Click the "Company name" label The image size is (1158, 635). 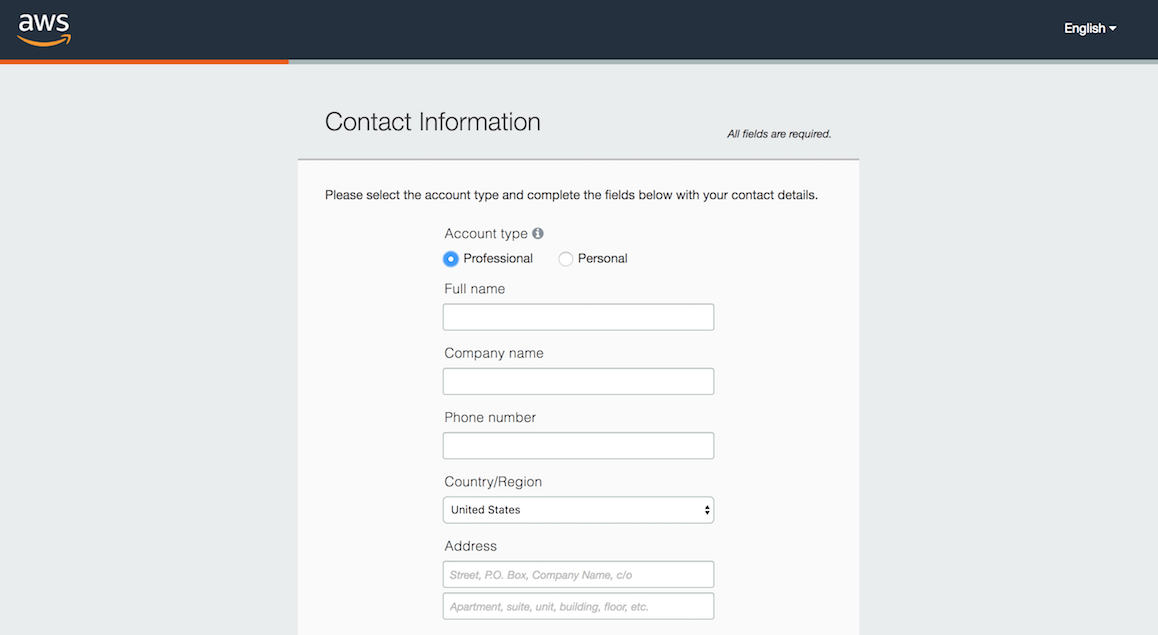[x=493, y=353]
